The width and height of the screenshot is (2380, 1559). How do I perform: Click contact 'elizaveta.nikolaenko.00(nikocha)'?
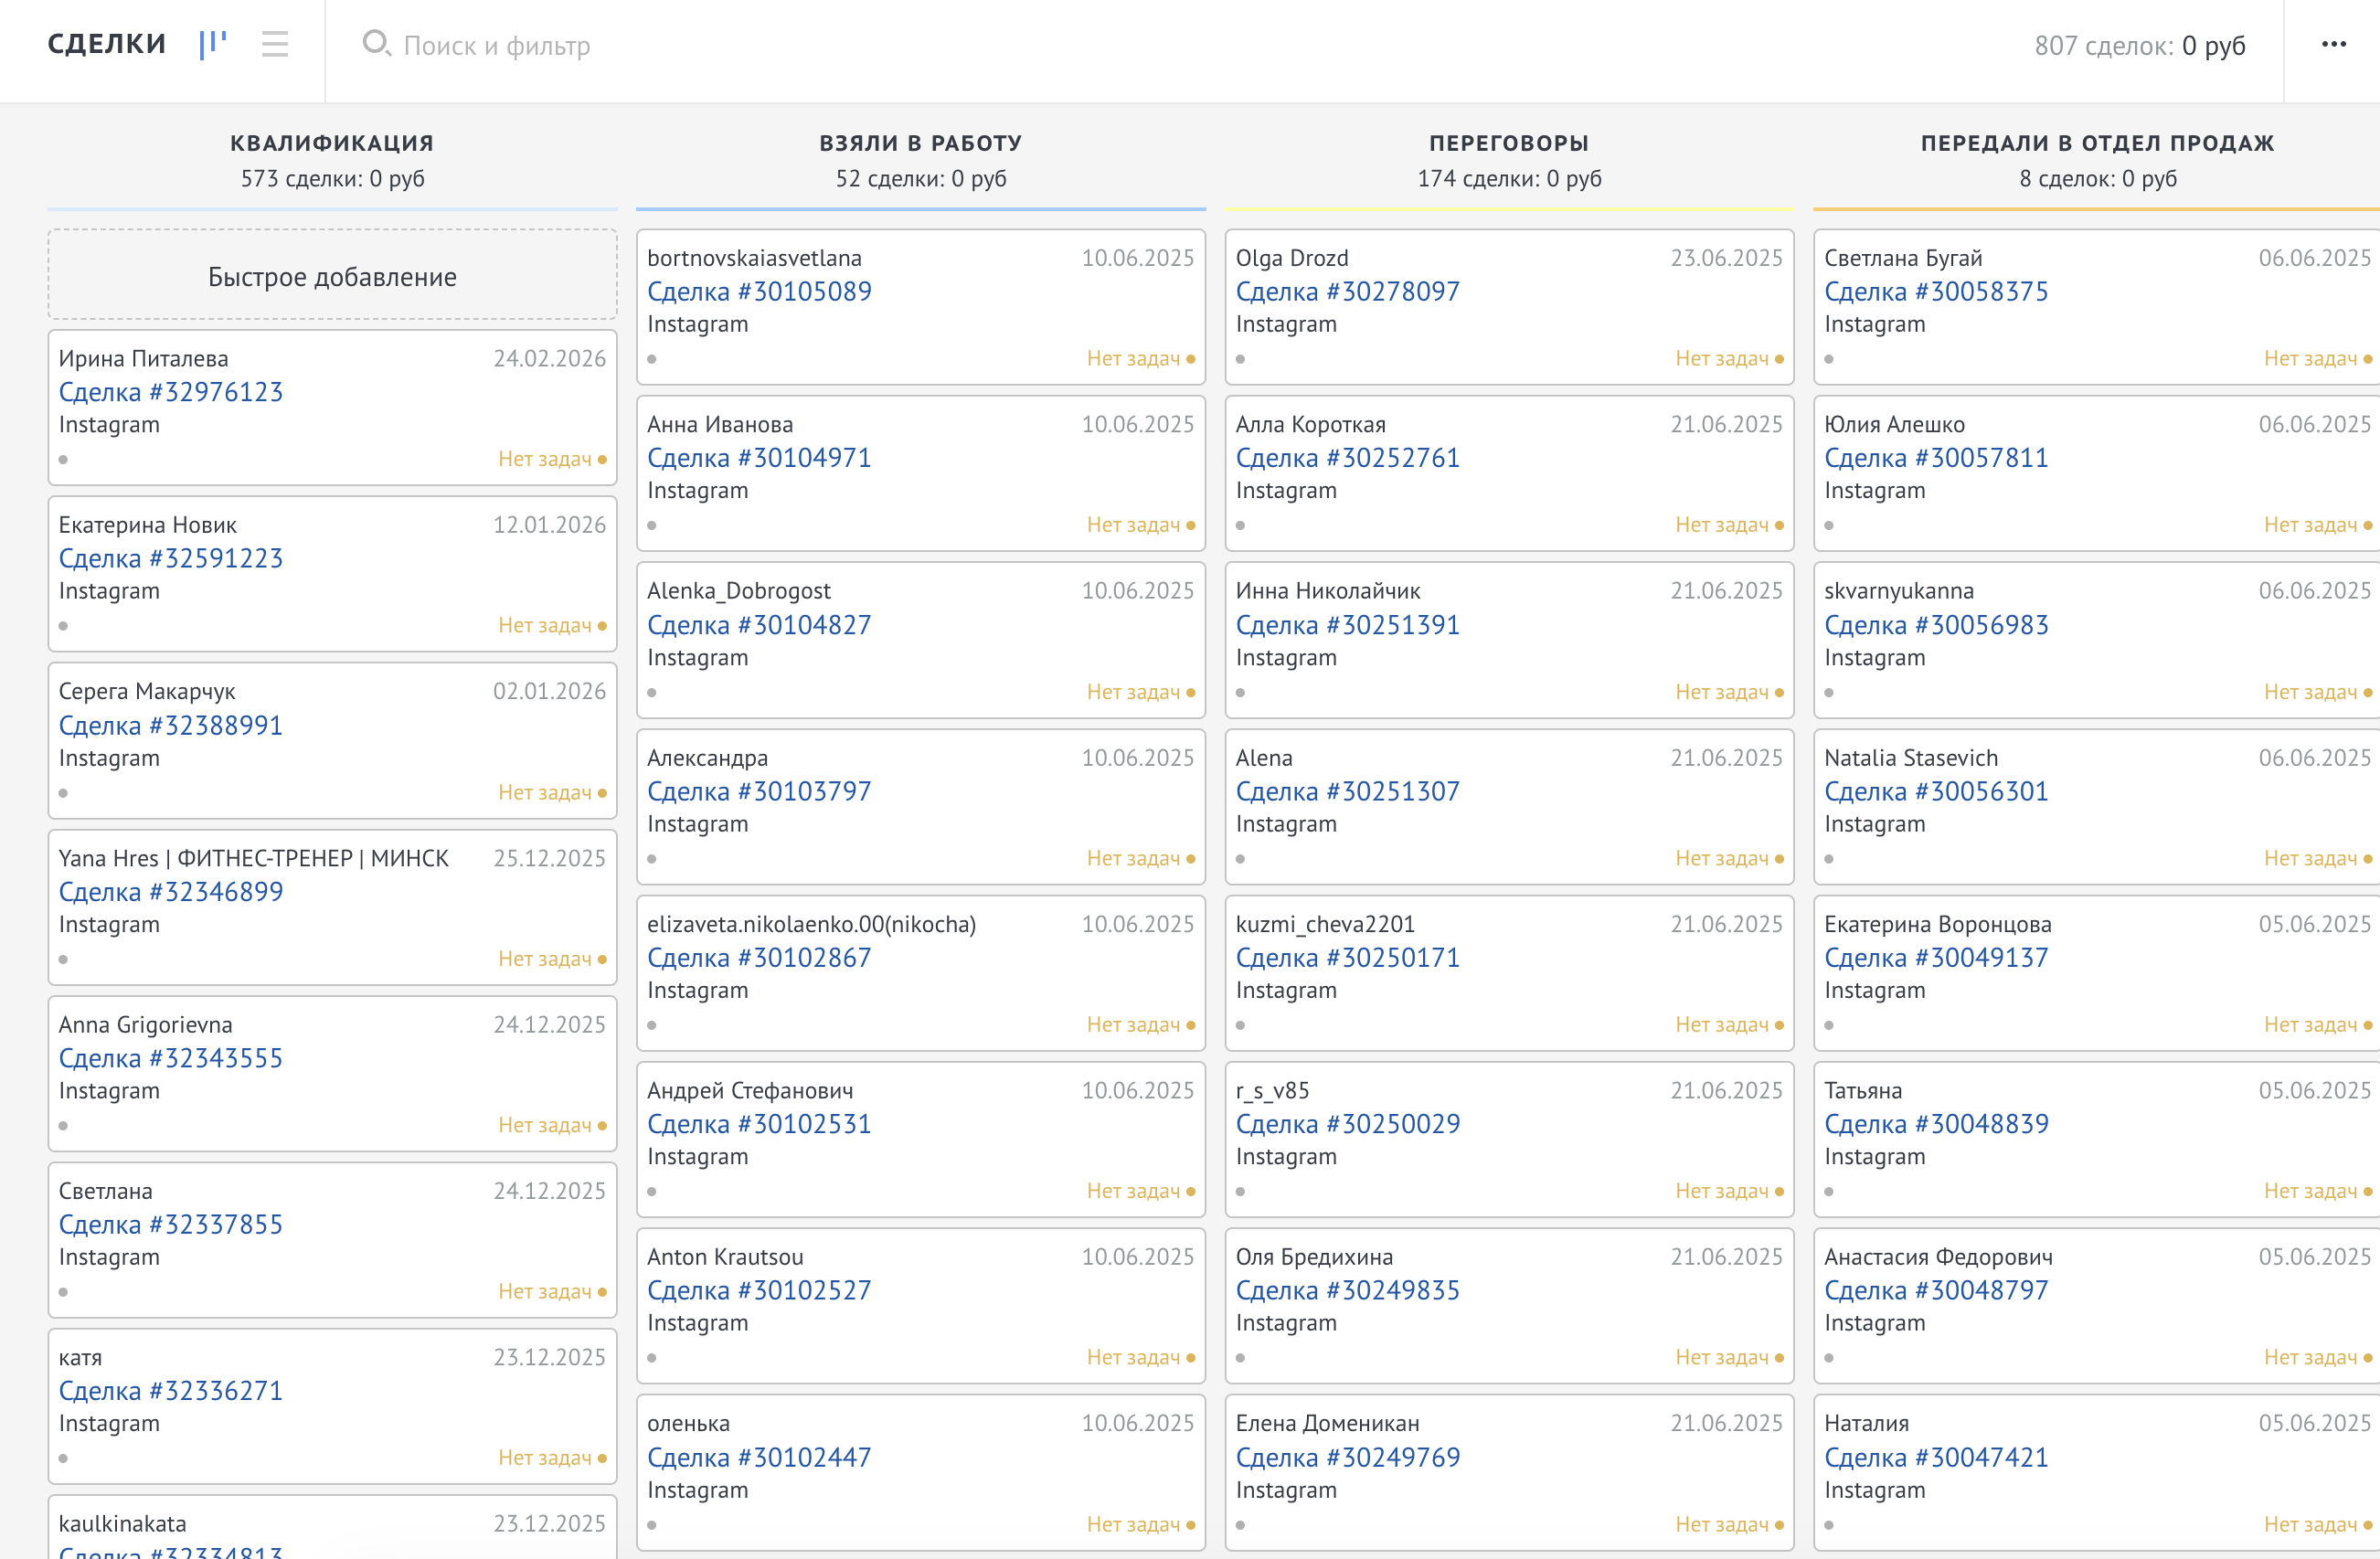pyautogui.click(x=812, y=924)
